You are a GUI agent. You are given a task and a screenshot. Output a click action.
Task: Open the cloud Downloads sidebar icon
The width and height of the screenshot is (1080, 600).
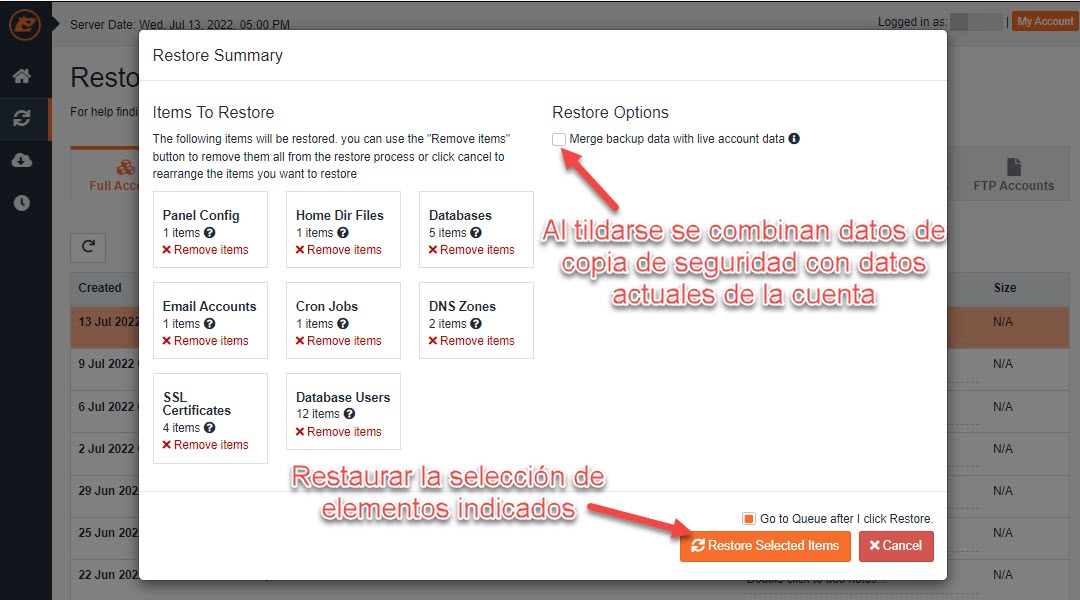(x=22, y=161)
